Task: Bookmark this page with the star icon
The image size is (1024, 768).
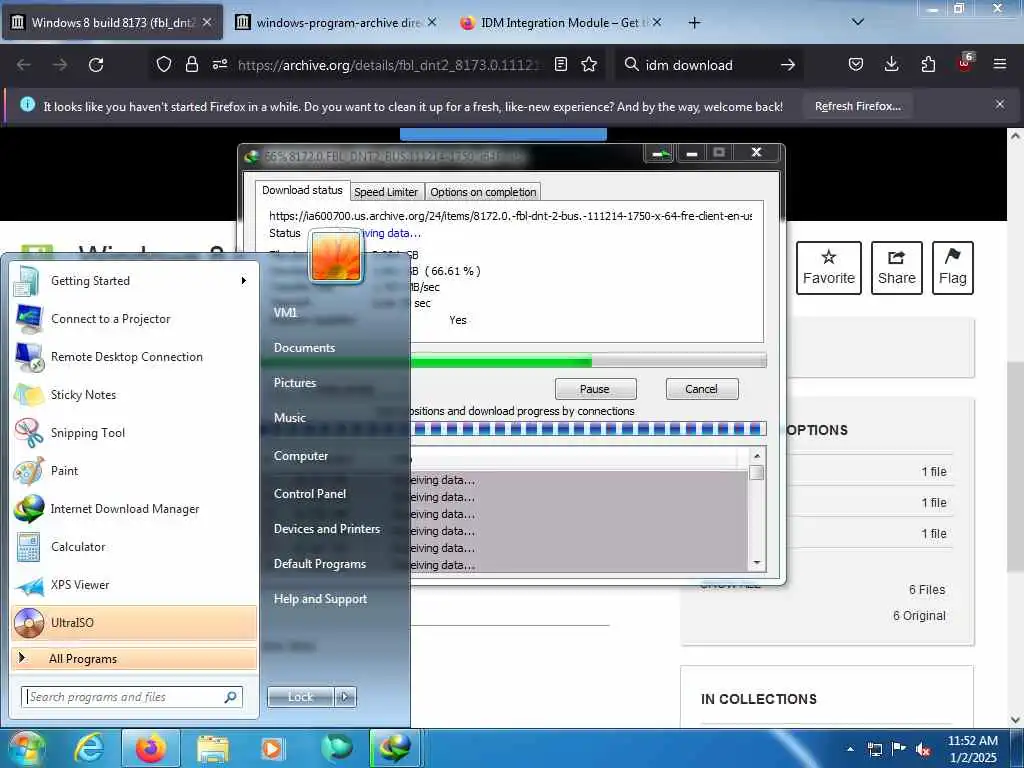Action: point(589,65)
